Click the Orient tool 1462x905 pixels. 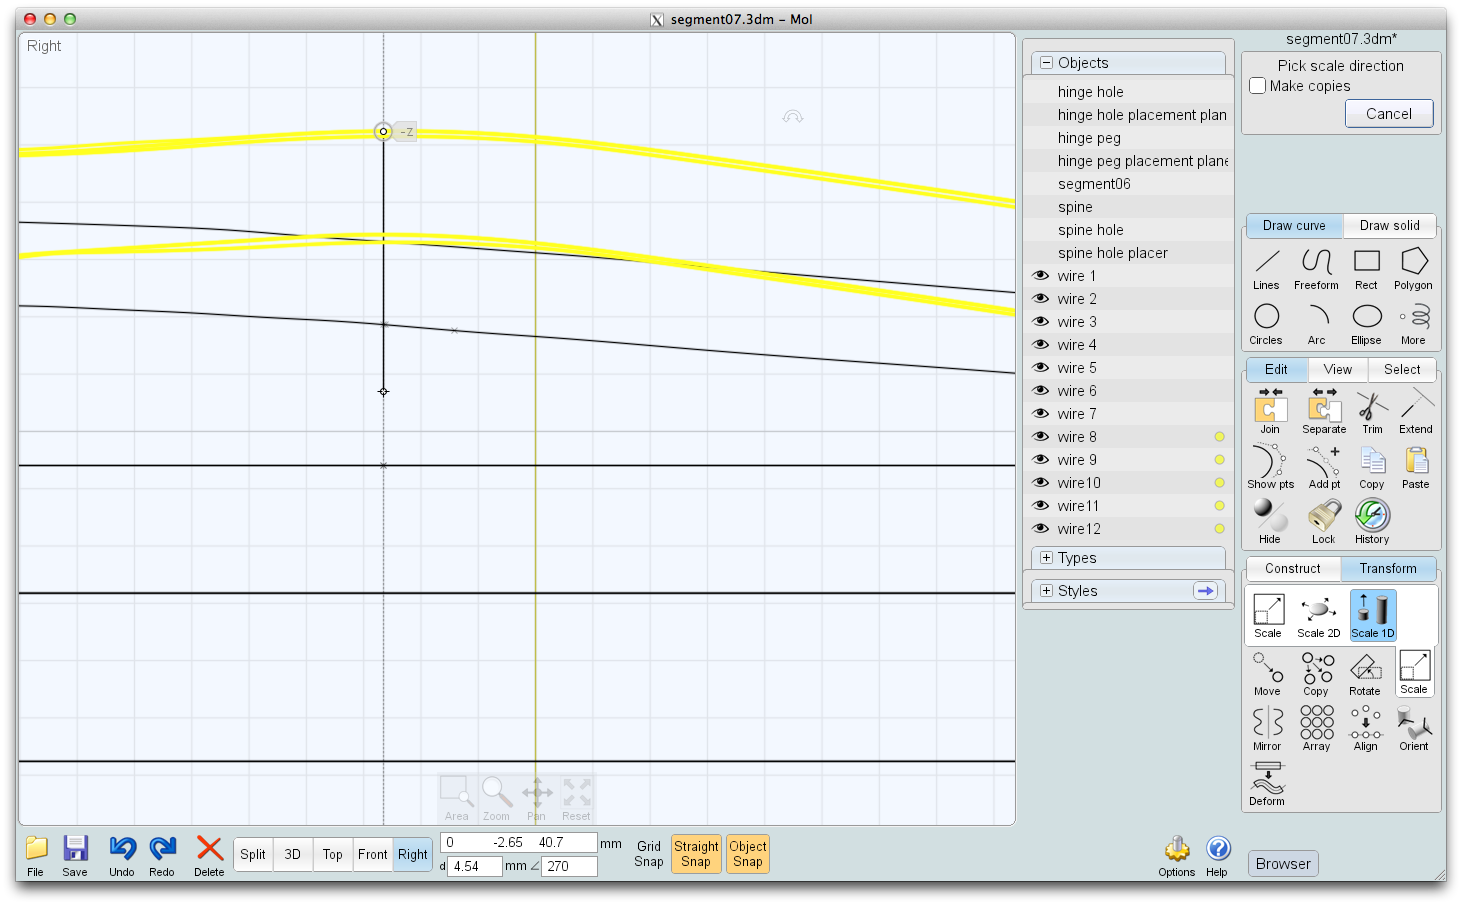coord(1414,729)
